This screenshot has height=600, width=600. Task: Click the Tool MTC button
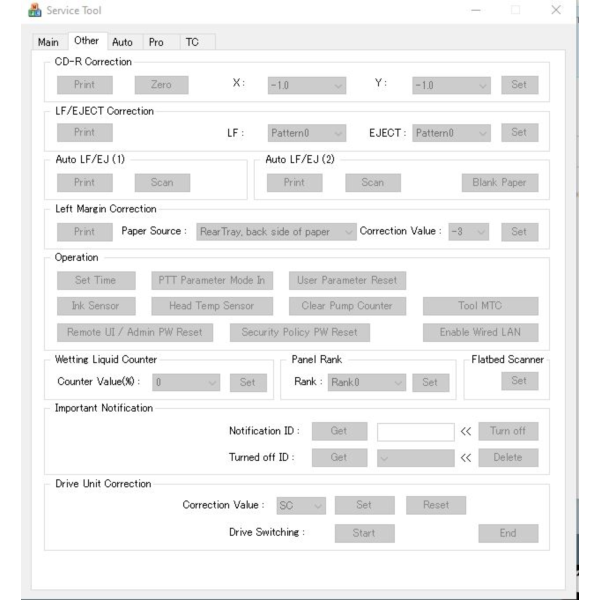pyautogui.click(x=480, y=306)
